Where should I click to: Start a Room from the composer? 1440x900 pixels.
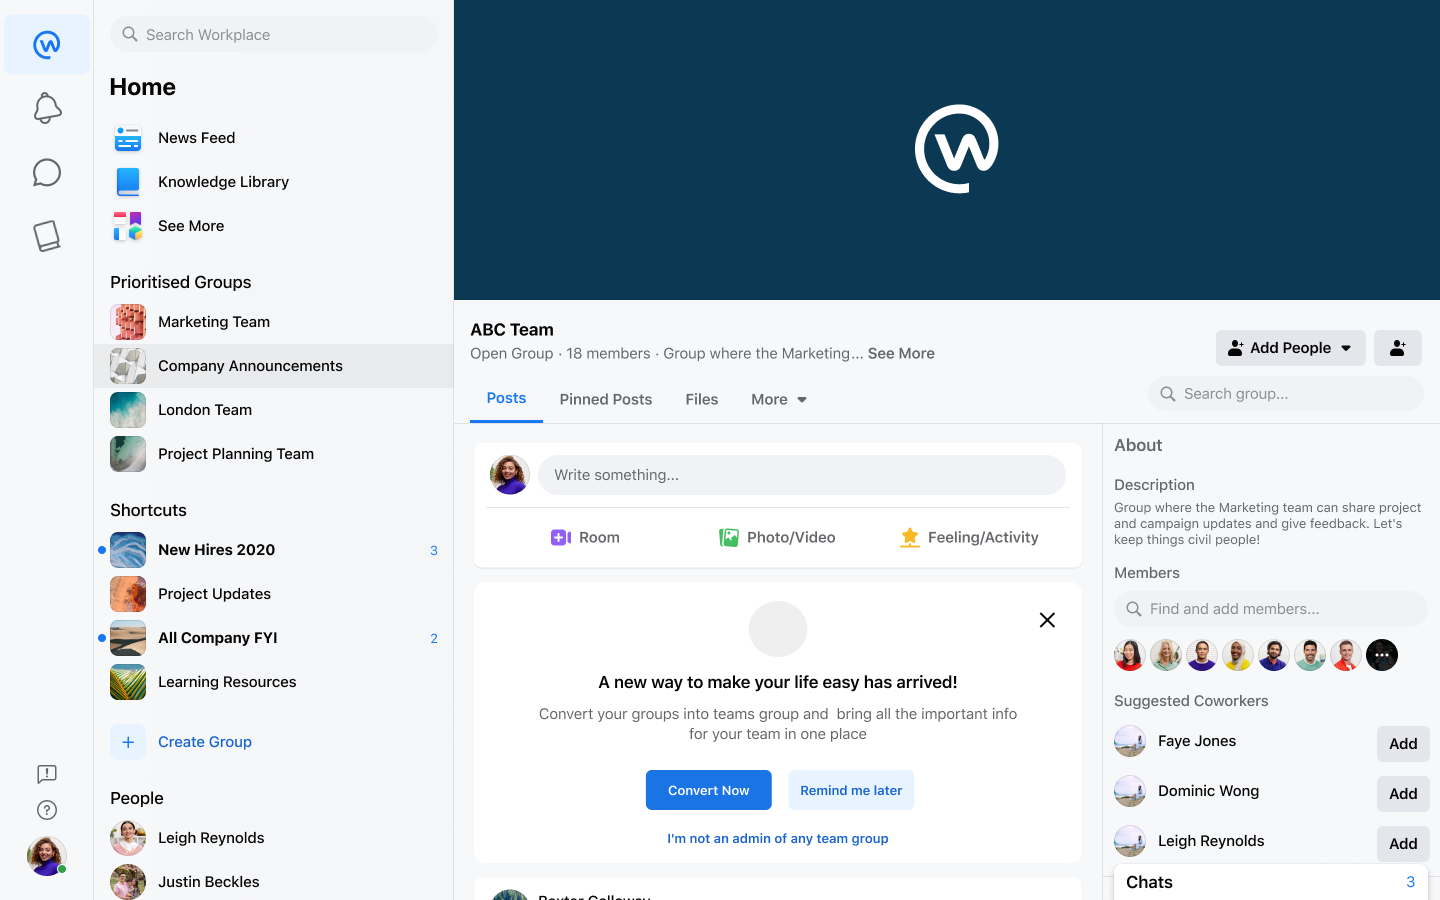click(x=585, y=538)
